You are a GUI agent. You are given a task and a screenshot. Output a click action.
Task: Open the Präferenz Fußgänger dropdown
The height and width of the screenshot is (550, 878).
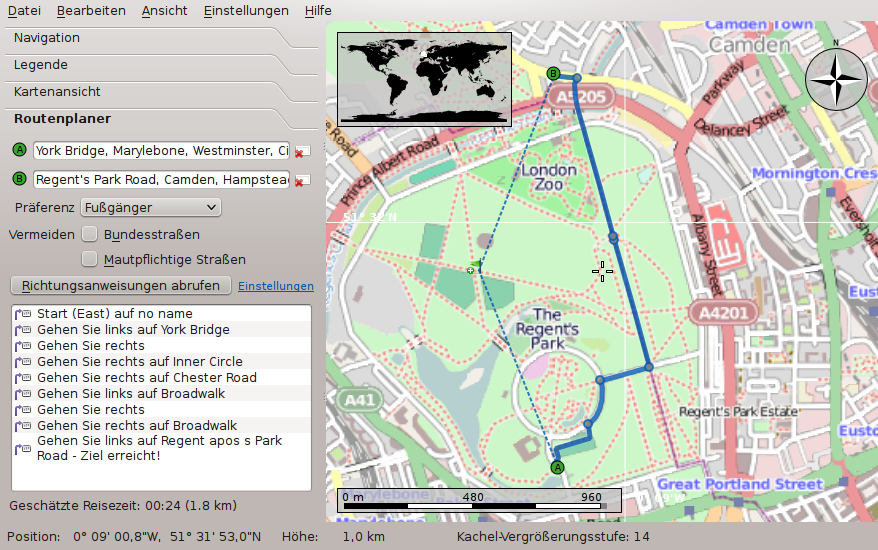pos(150,207)
